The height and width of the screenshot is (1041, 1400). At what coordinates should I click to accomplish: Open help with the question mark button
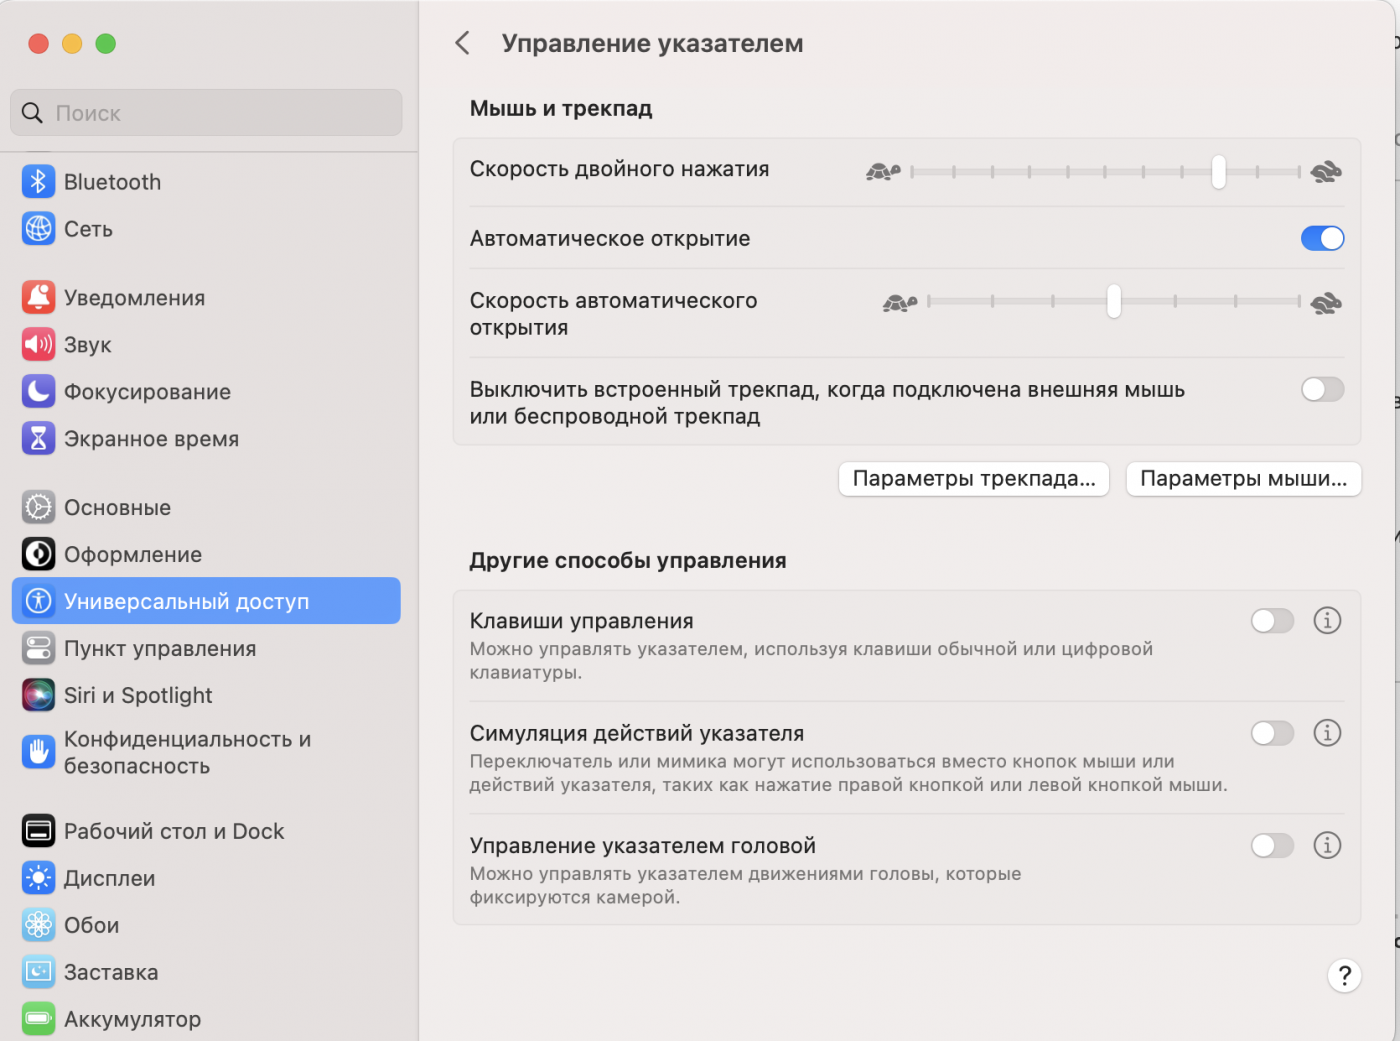(1344, 975)
